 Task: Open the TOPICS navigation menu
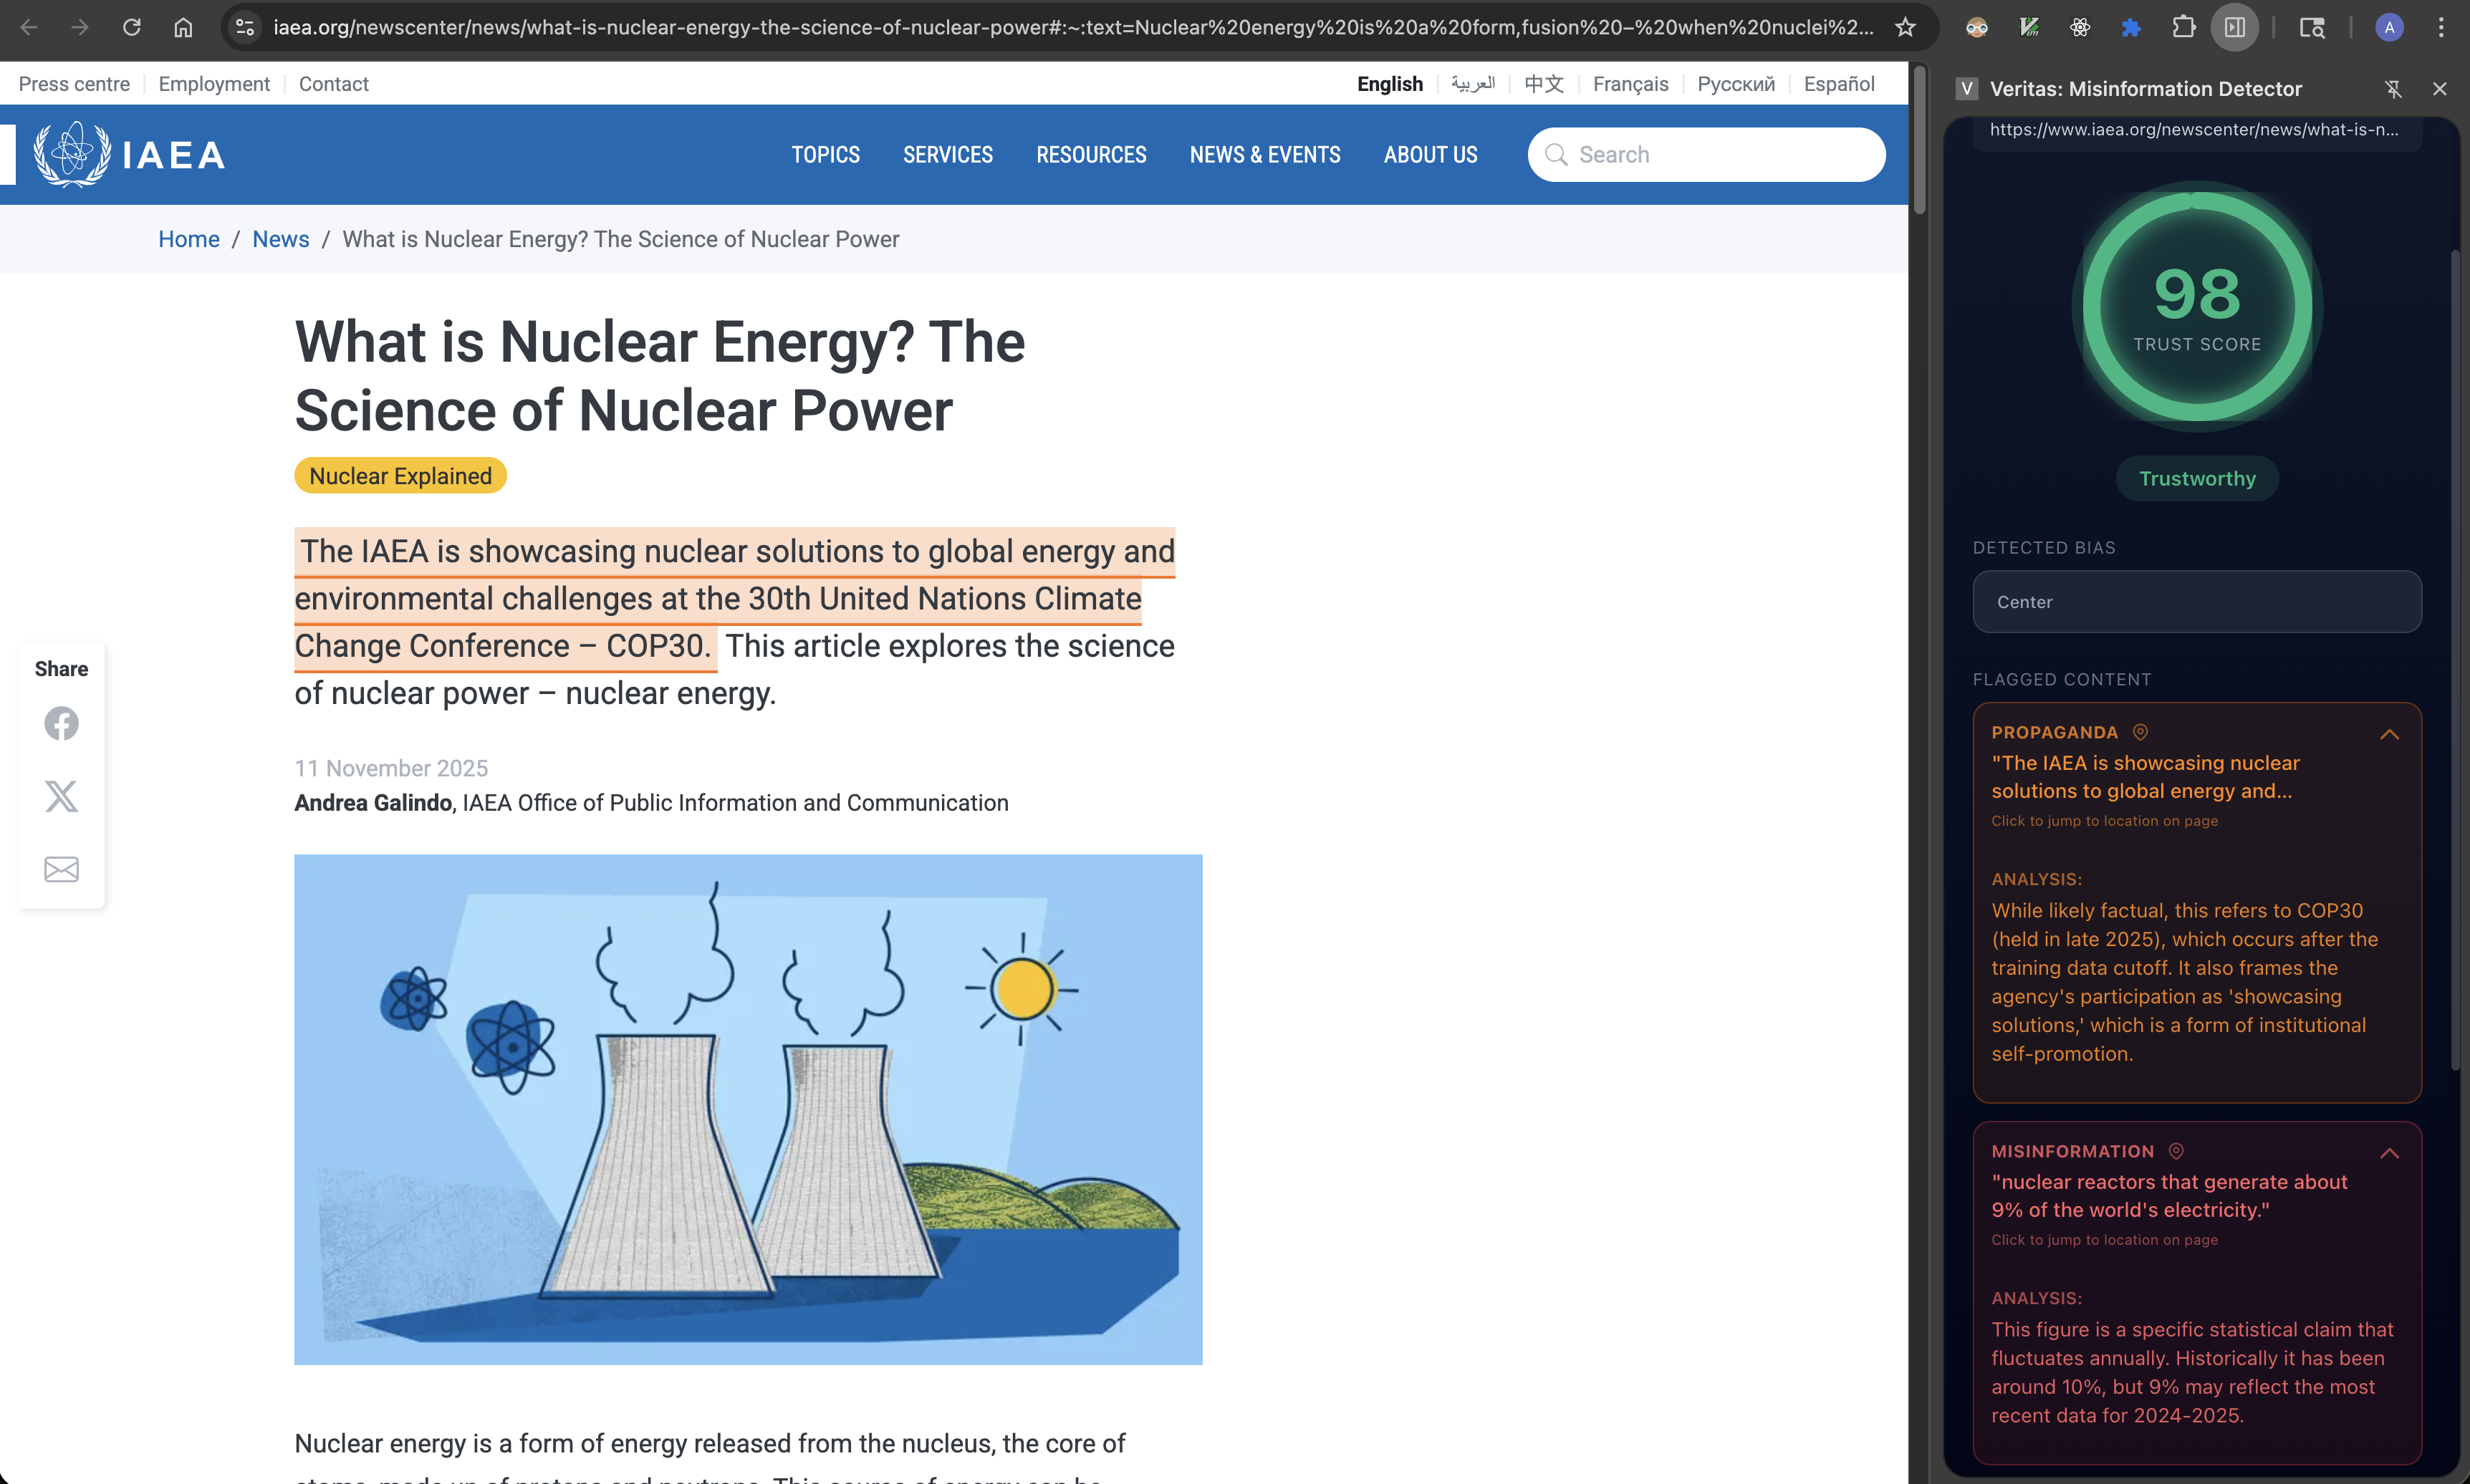(825, 155)
